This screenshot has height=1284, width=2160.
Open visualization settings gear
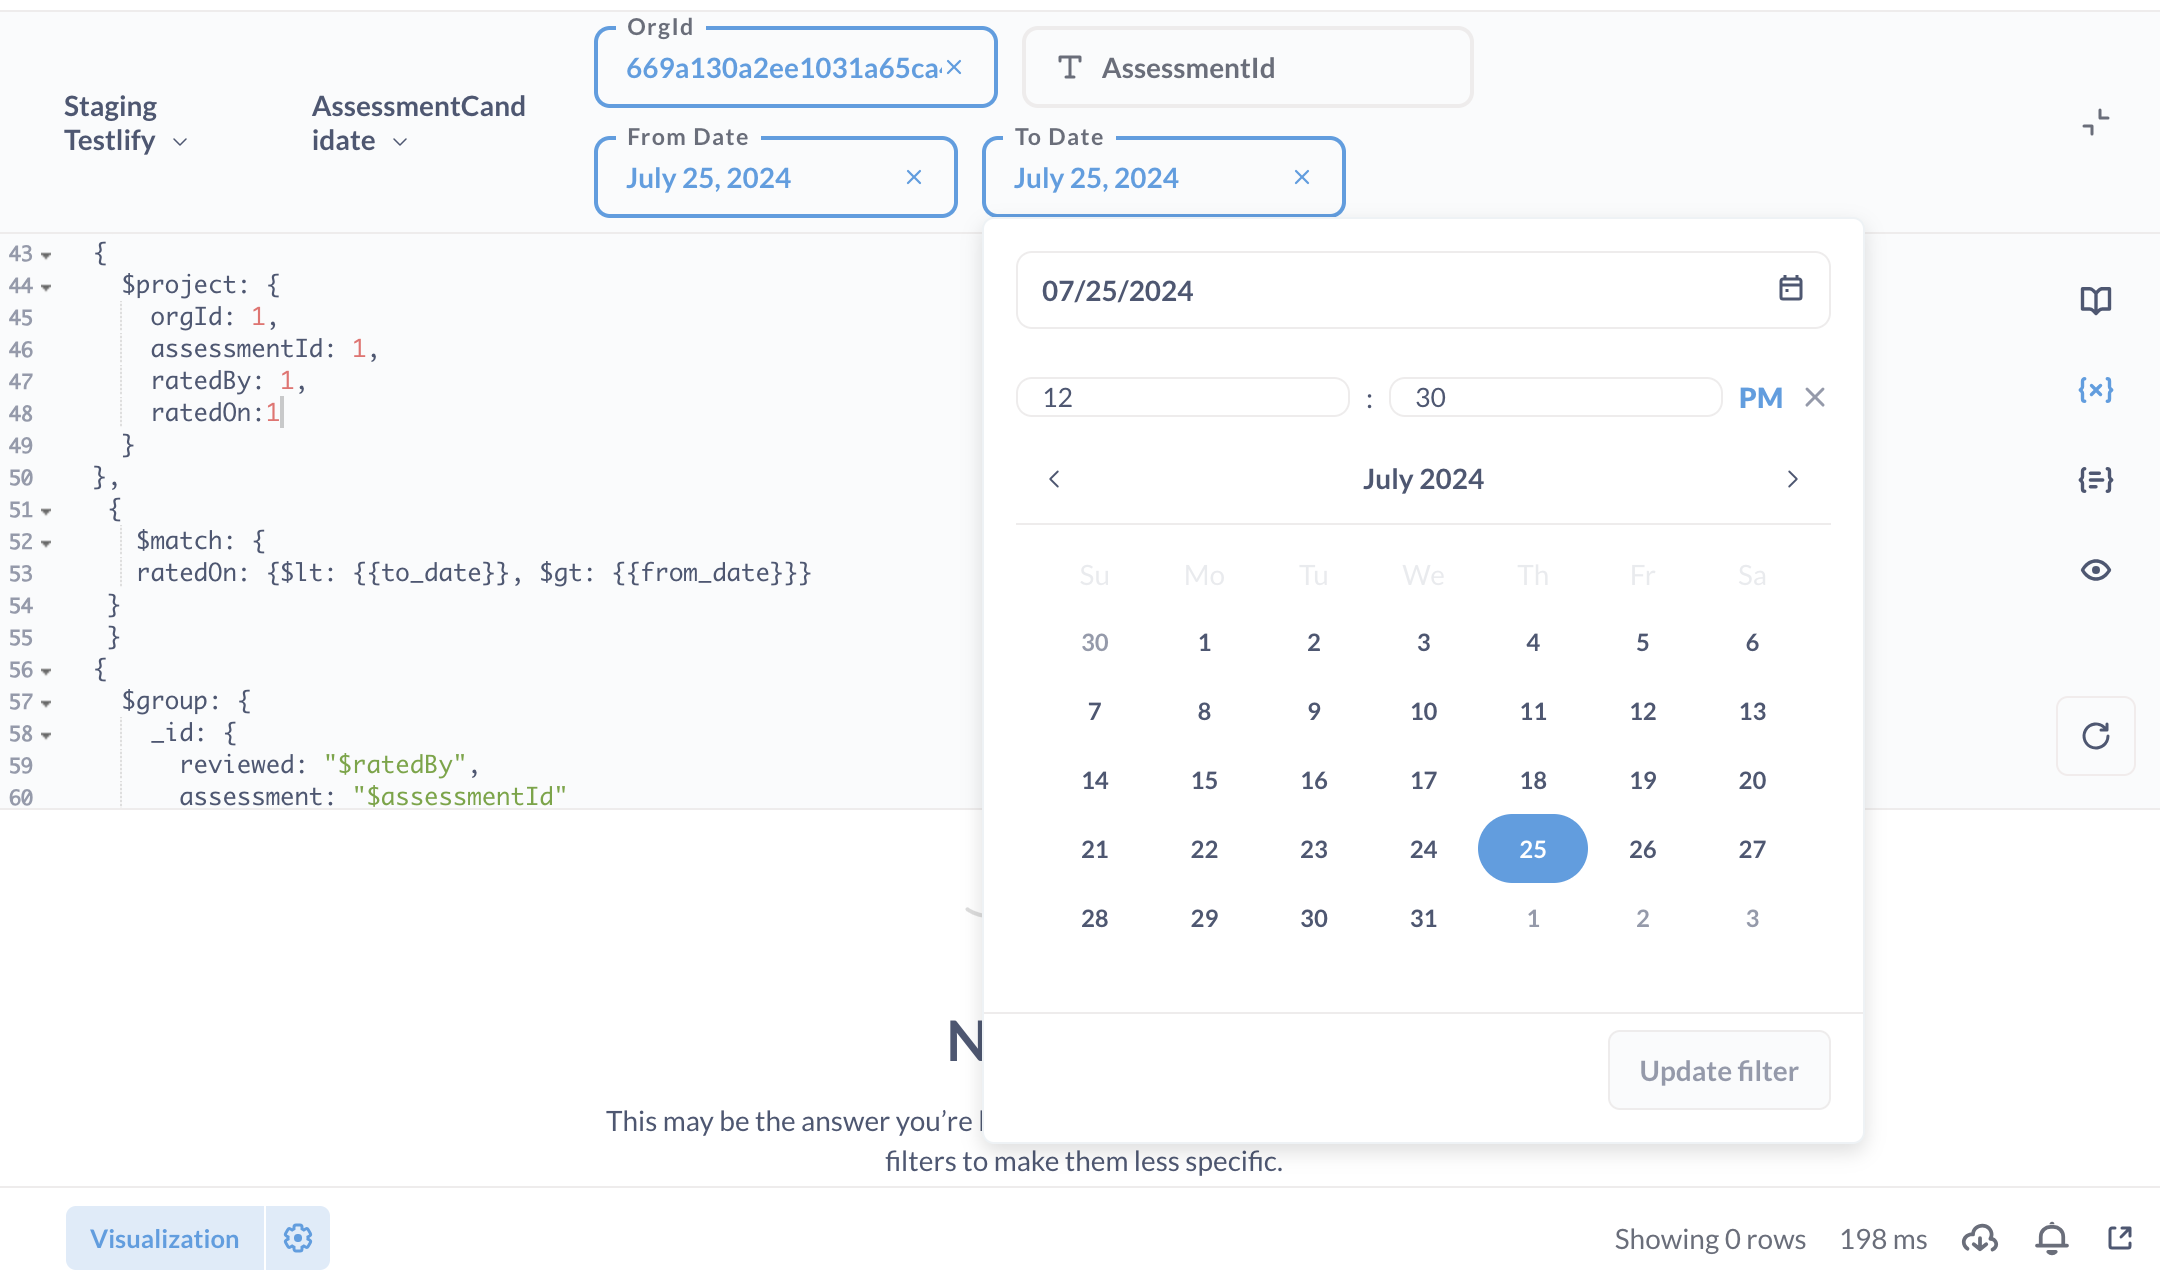point(298,1238)
